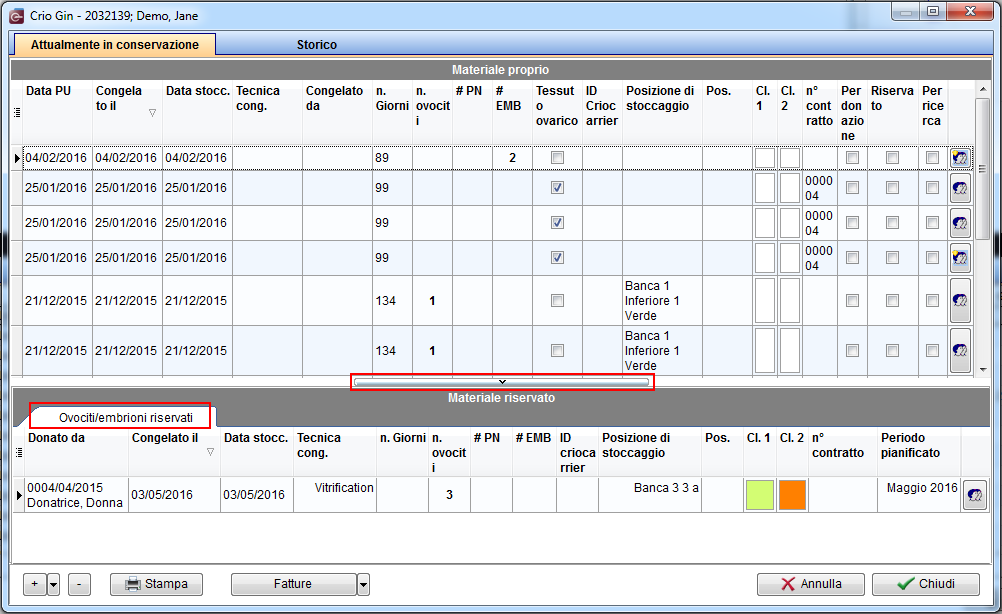Image resolution: width=1002 pixels, height=614 pixels.
Task: Open column chooser of reserved material table
Action: pos(19,452)
